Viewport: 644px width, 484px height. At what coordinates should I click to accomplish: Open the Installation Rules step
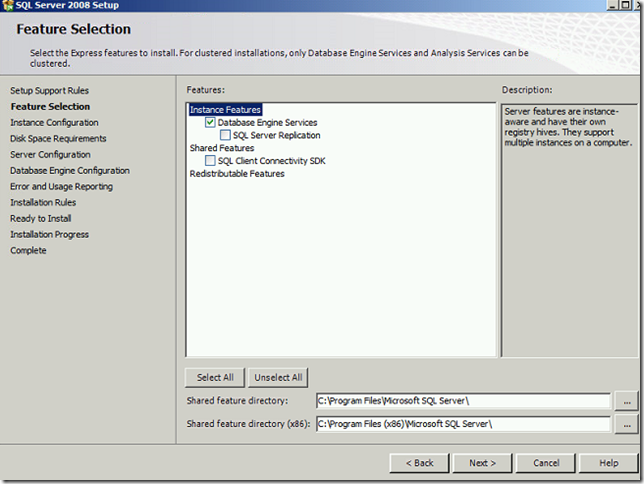click(43, 203)
